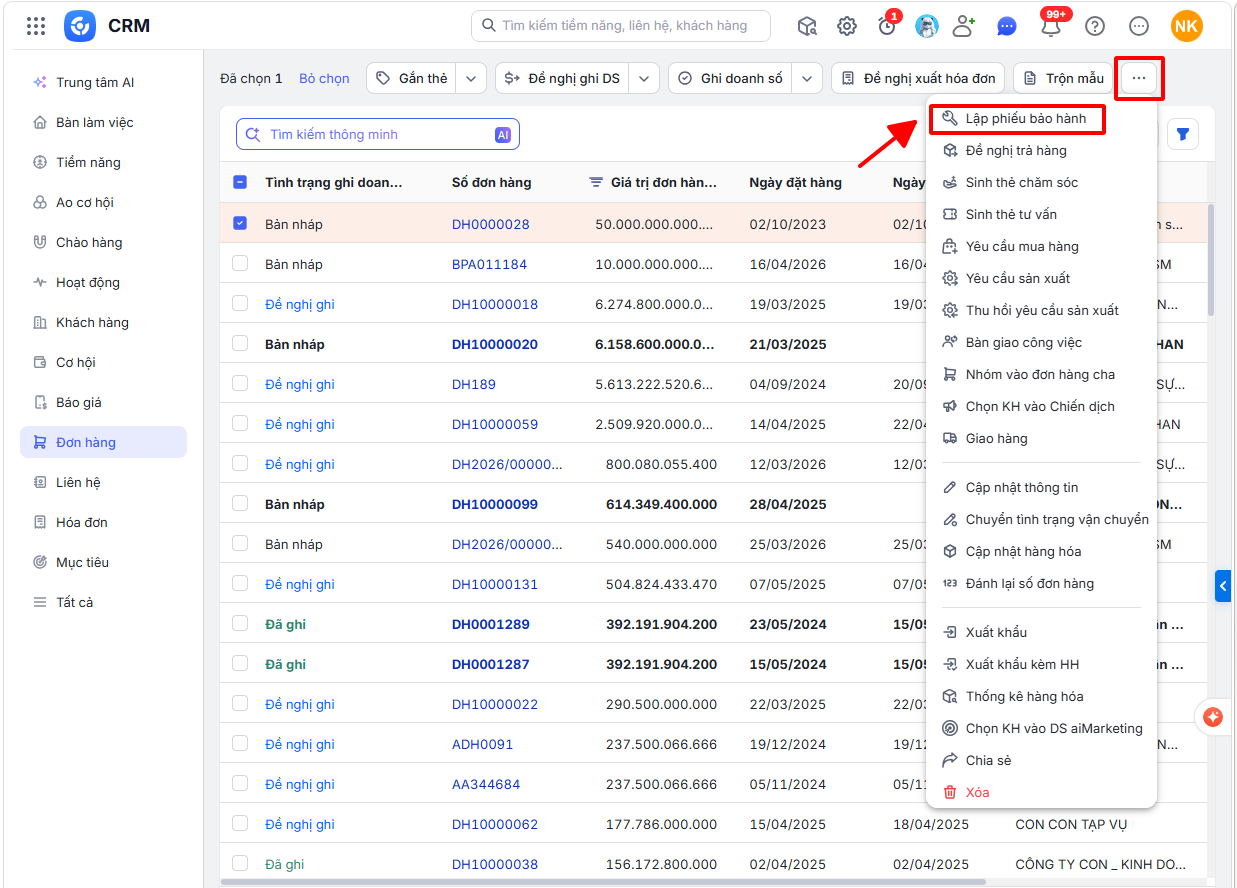1237x888 pixels.
Task: Open the NK user avatar
Action: click(x=1187, y=26)
